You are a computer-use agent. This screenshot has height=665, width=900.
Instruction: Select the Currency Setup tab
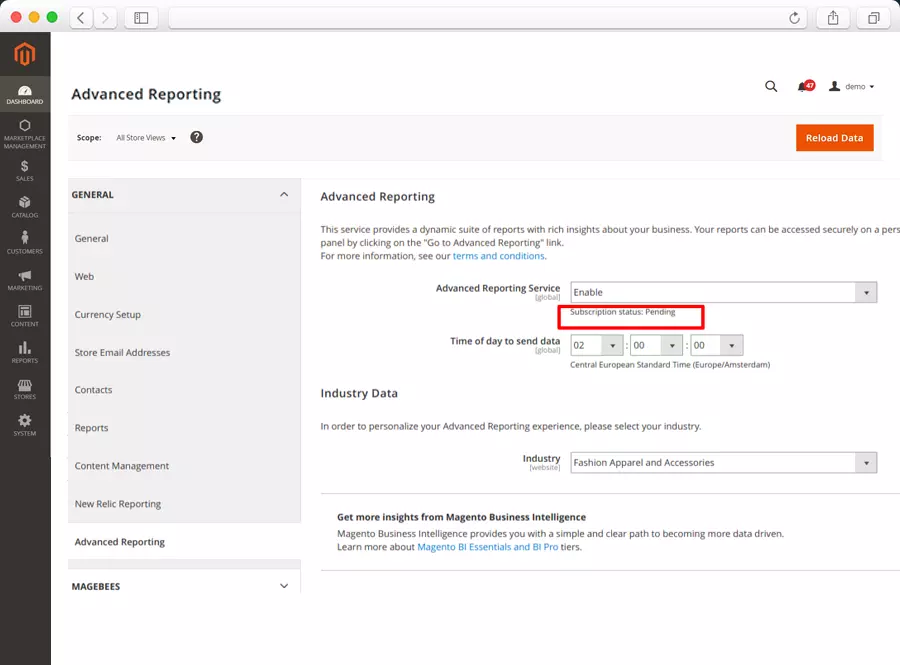(107, 314)
